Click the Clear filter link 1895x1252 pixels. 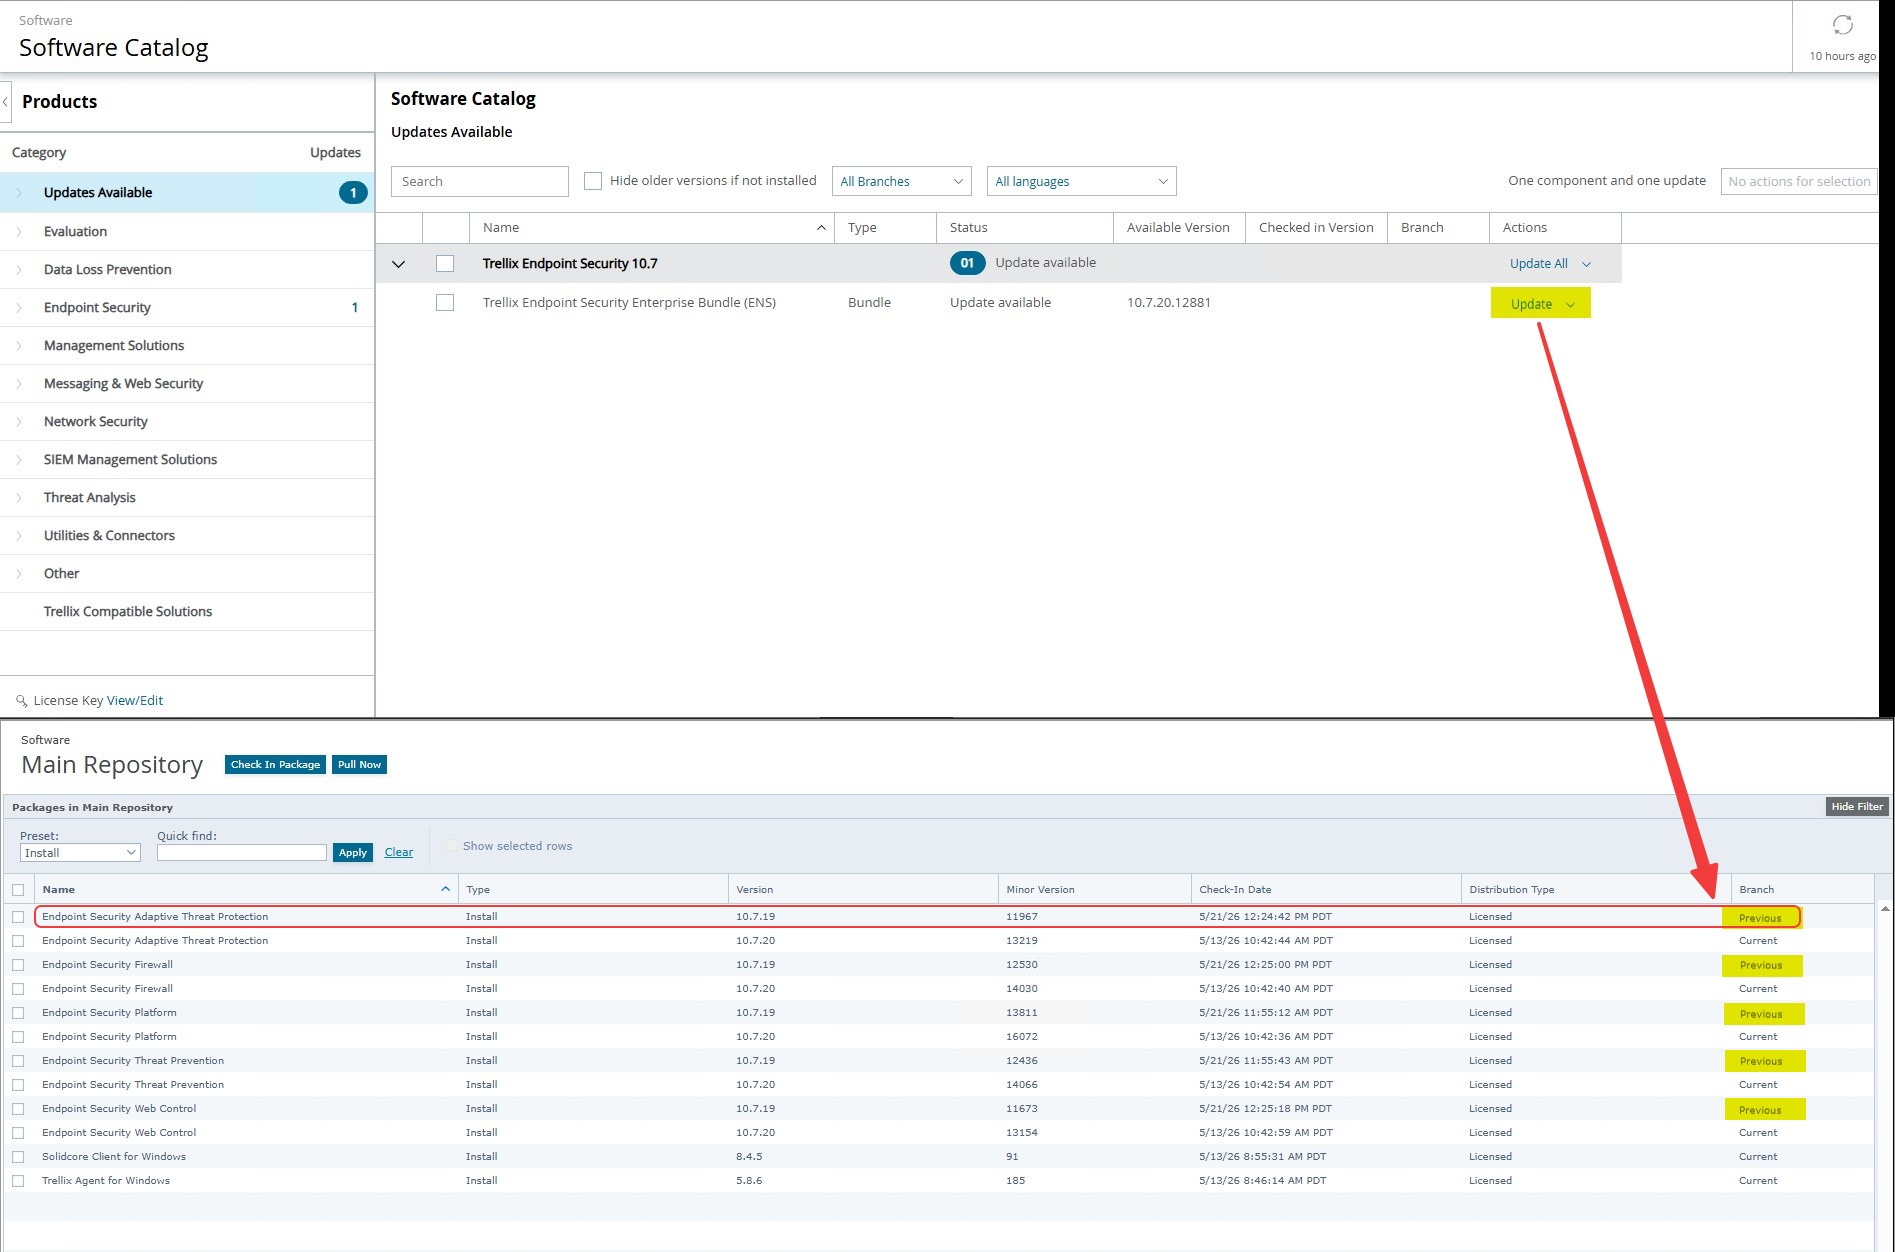(x=399, y=853)
